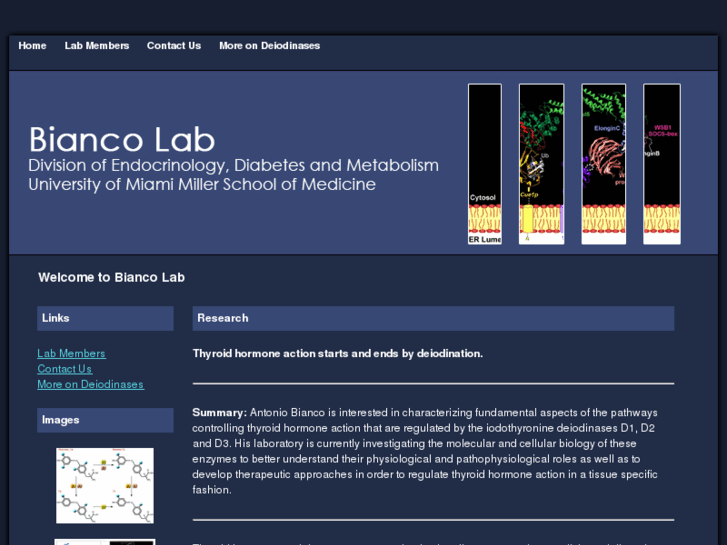727x545 pixels.
Task: Click the Research section header
Action: pyautogui.click(x=433, y=318)
